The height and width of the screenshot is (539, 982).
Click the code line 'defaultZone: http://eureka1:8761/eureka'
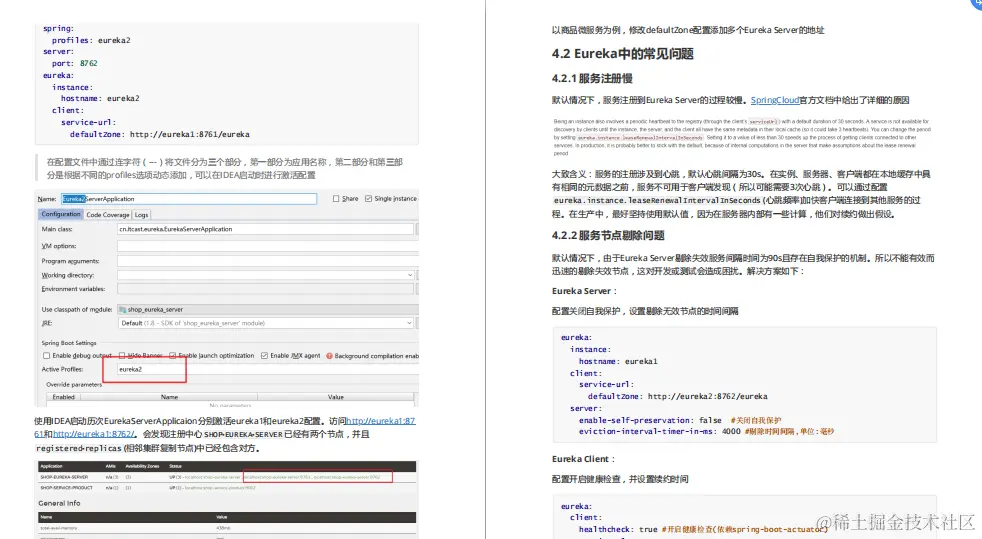coord(160,134)
